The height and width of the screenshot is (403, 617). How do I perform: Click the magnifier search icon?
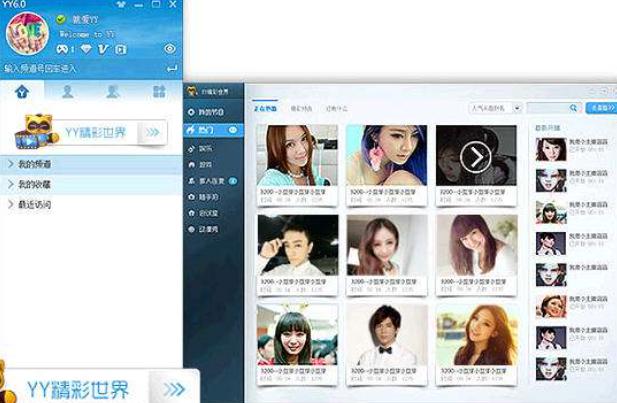574,107
